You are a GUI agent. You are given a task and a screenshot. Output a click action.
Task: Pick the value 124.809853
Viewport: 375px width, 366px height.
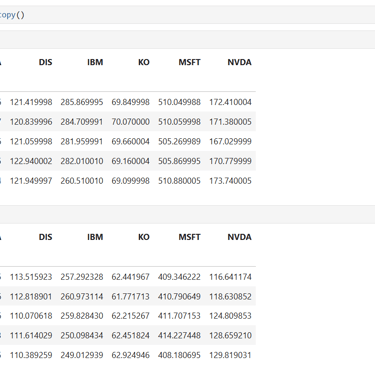tap(230, 316)
